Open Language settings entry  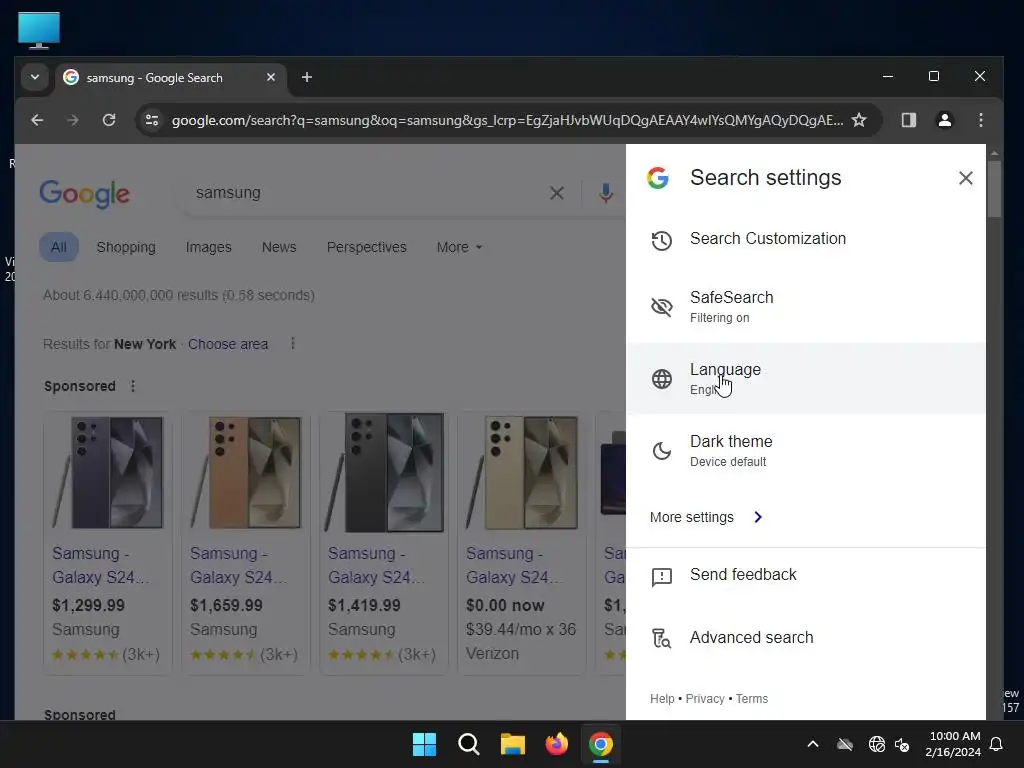(805, 378)
